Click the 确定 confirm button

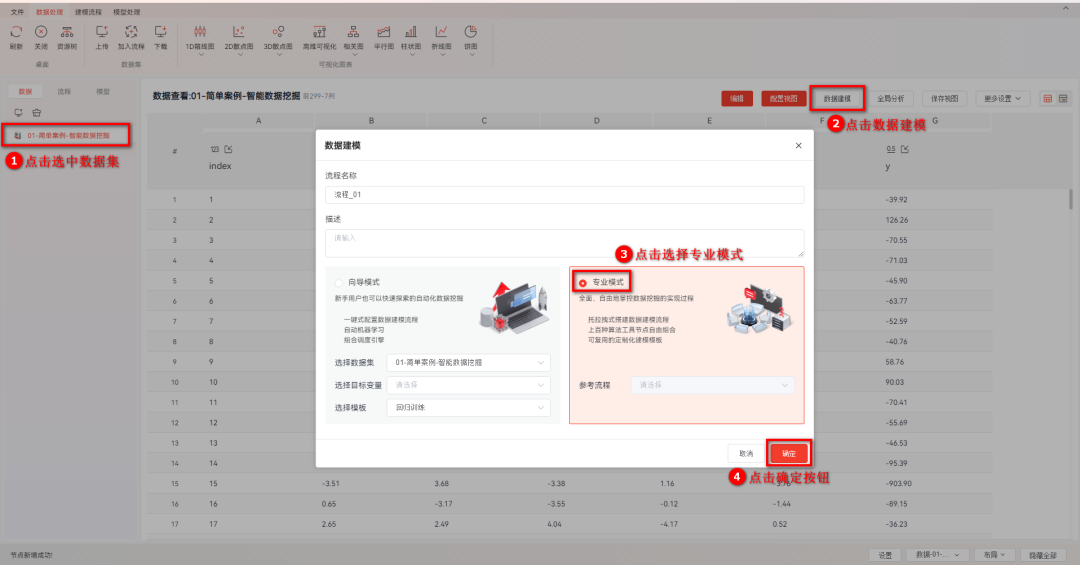click(789, 453)
